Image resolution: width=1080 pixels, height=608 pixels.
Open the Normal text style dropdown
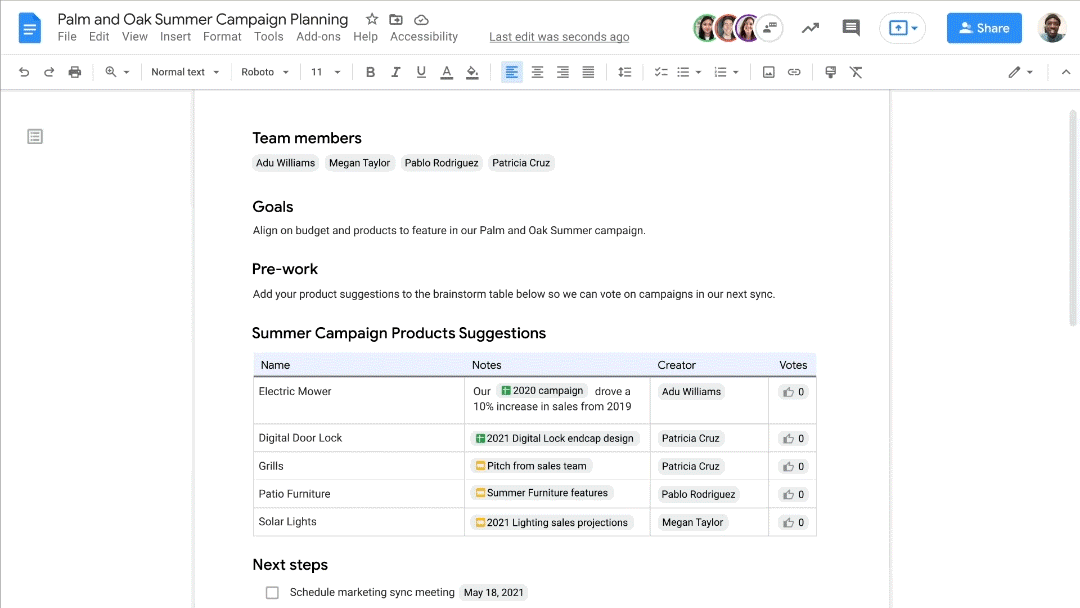185,72
